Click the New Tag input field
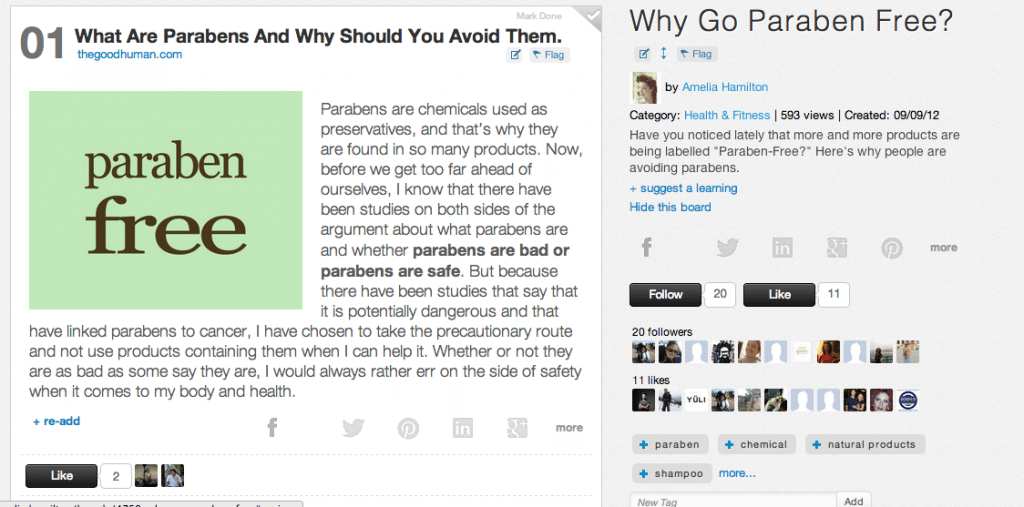This screenshot has width=1024, height=507. click(x=733, y=501)
